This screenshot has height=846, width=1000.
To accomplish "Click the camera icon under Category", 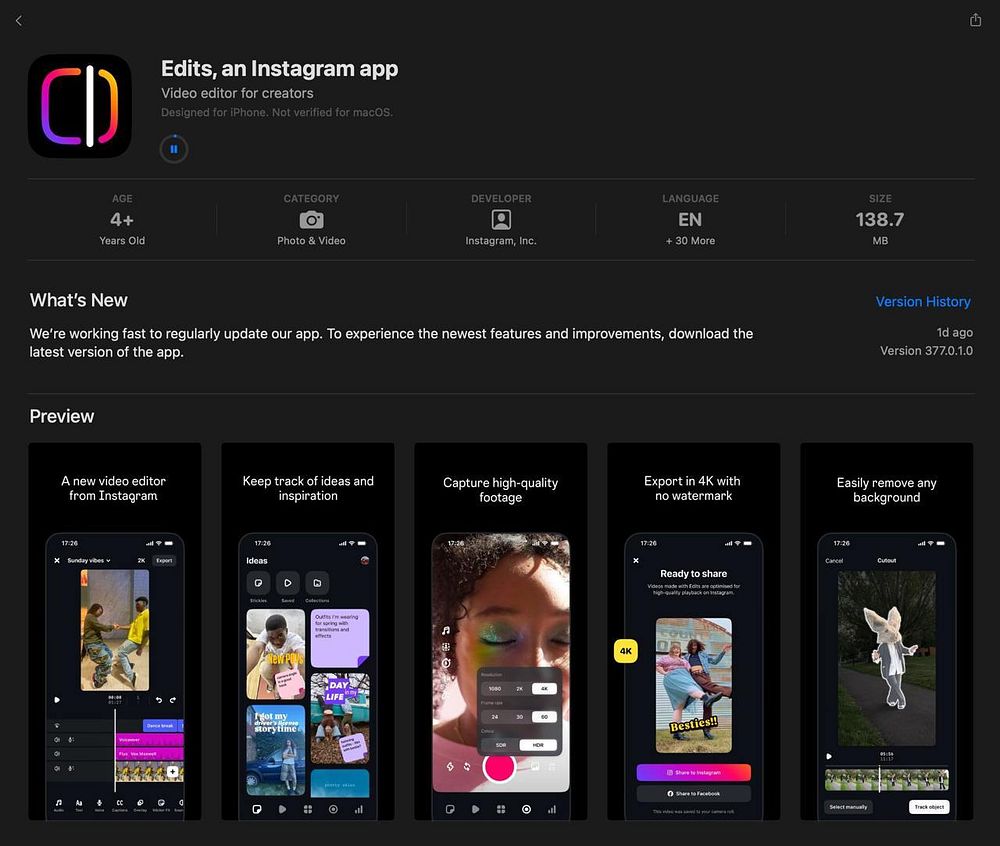I will tap(311, 220).
